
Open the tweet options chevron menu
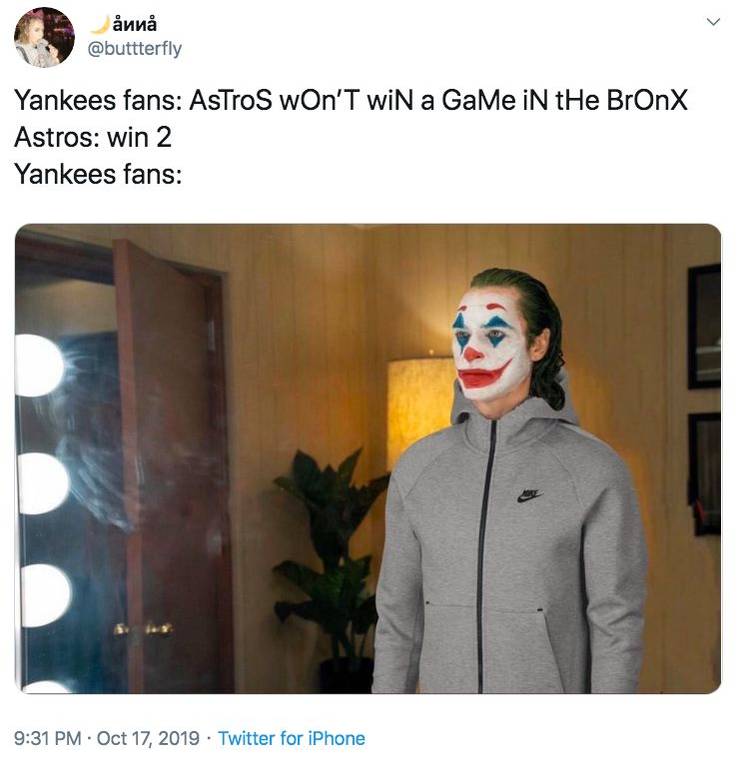[713, 22]
